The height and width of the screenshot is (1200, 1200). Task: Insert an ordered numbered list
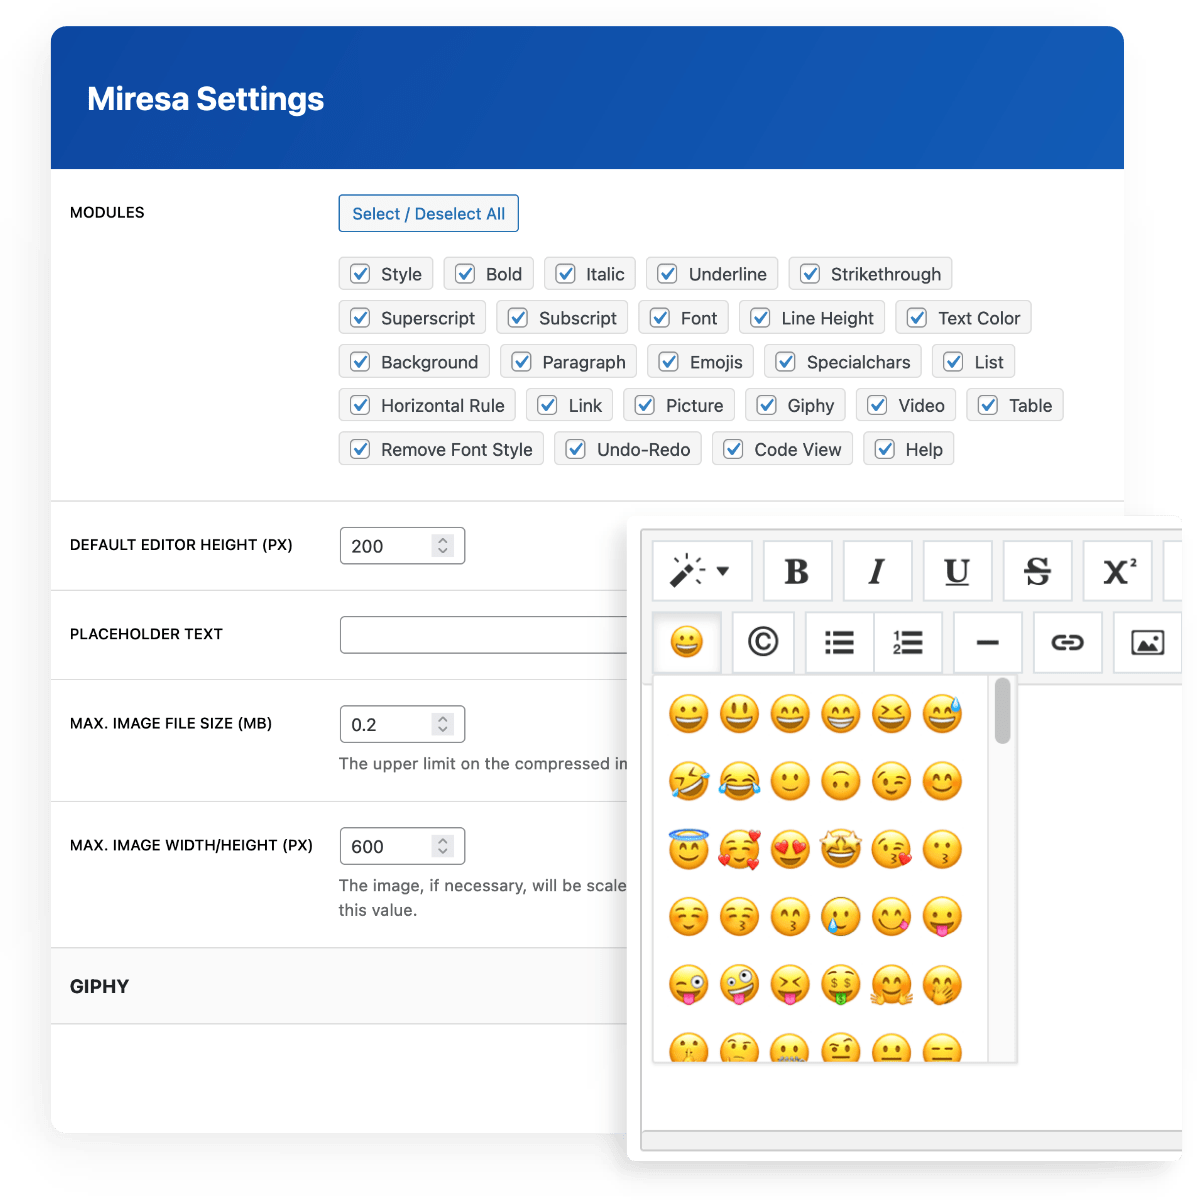point(908,642)
